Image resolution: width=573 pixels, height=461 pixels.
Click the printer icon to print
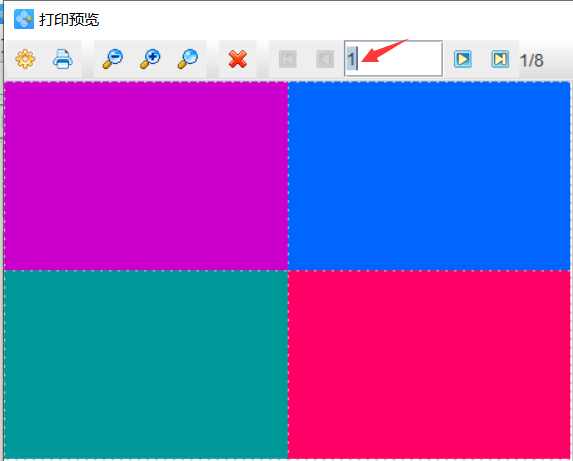coord(63,59)
